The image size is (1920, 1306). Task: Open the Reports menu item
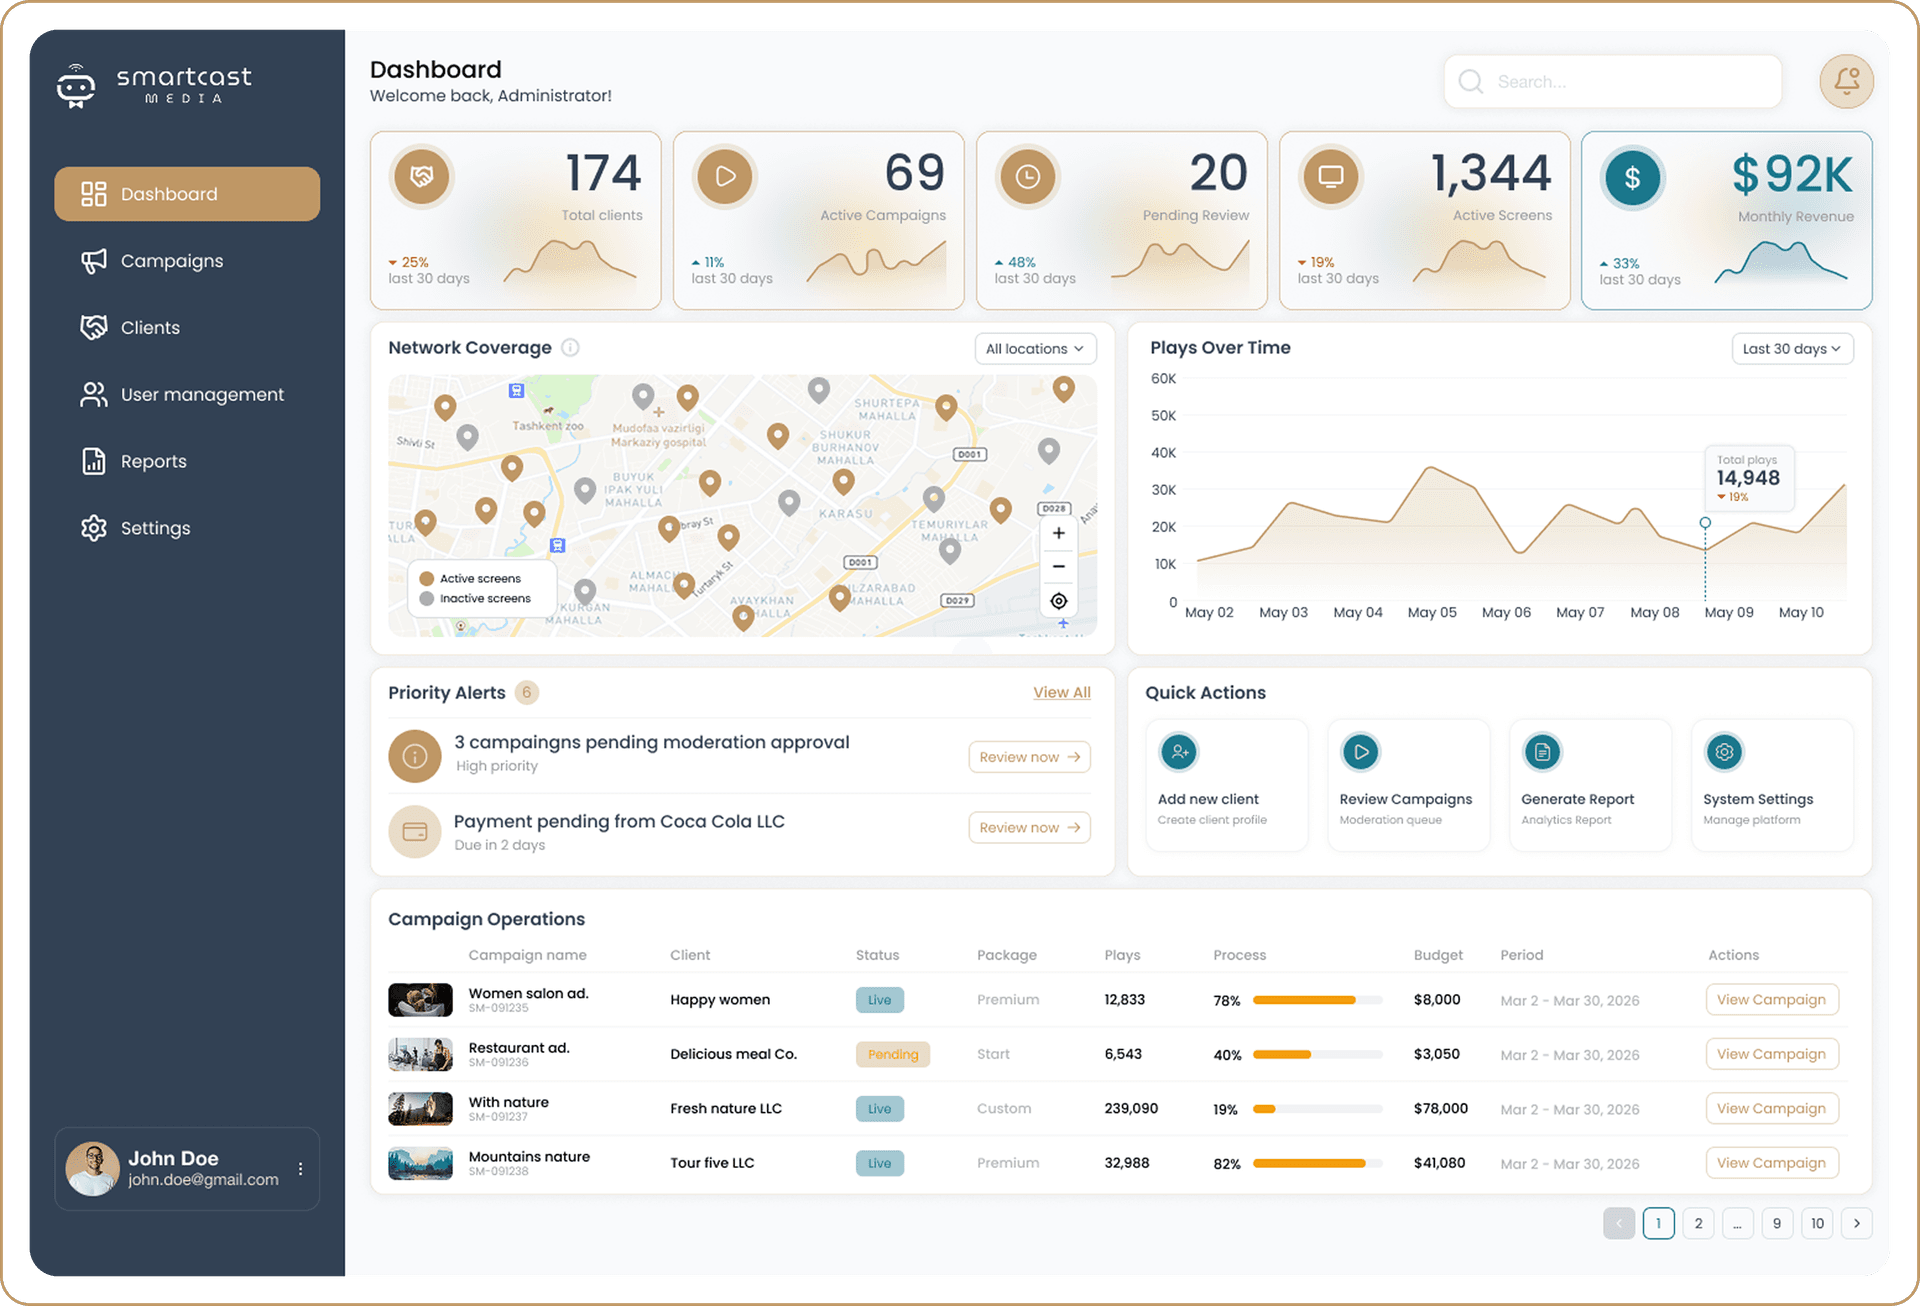click(187, 461)
